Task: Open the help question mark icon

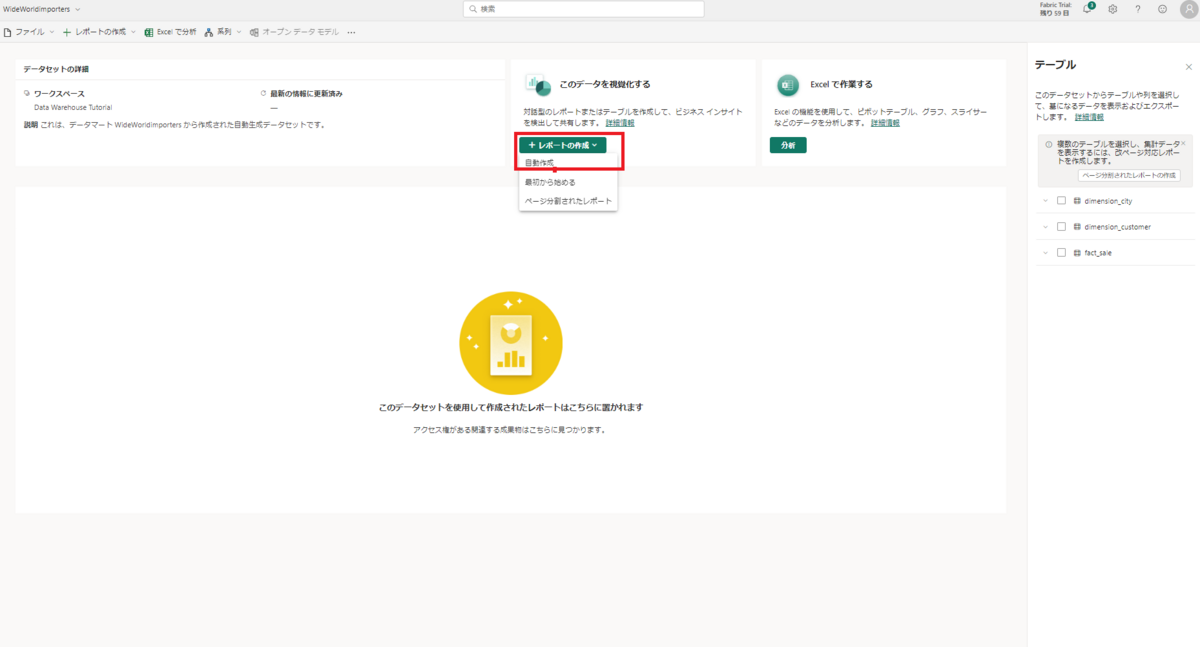Action: (x=1137, y=9)
